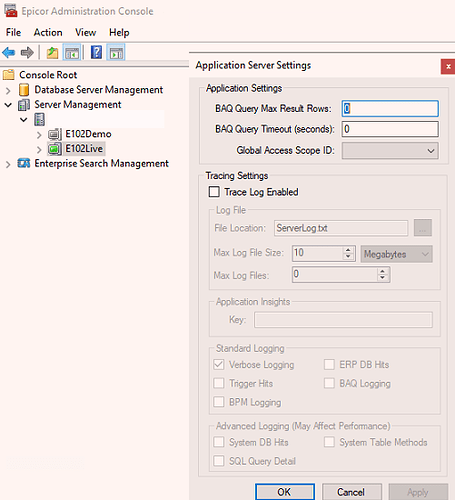455x500 pixels.
Task: Toggle the Show/Hide Action Pane icon
Action: (x=116, y=53)
